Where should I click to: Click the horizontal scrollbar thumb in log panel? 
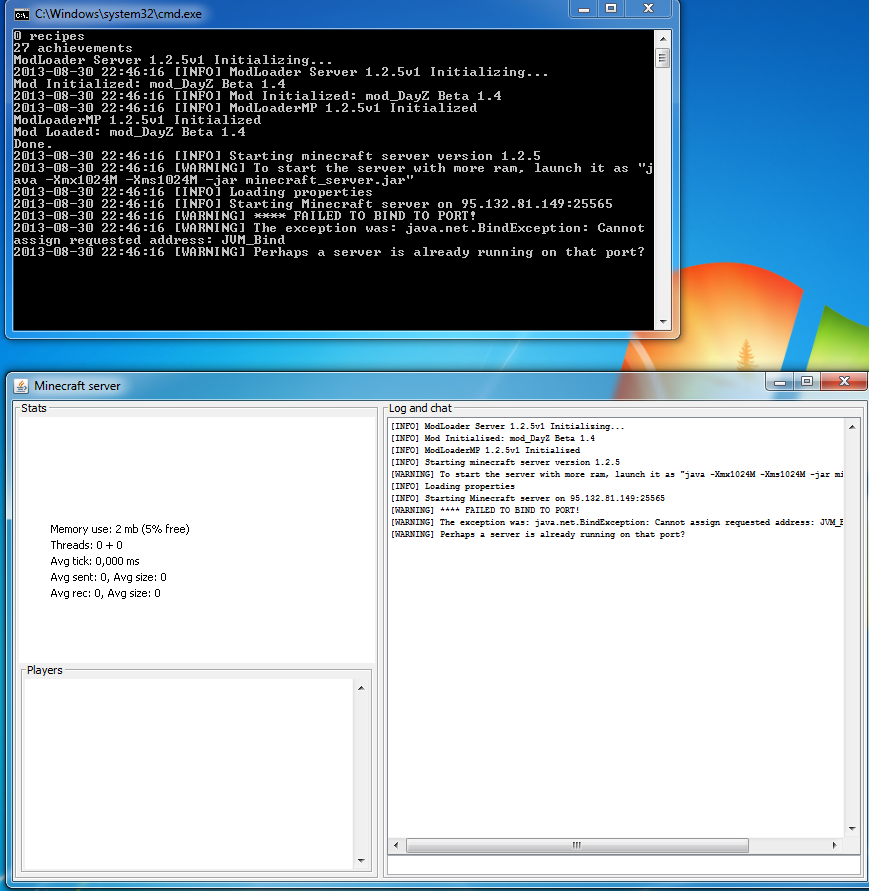click(x=576, y=845)
